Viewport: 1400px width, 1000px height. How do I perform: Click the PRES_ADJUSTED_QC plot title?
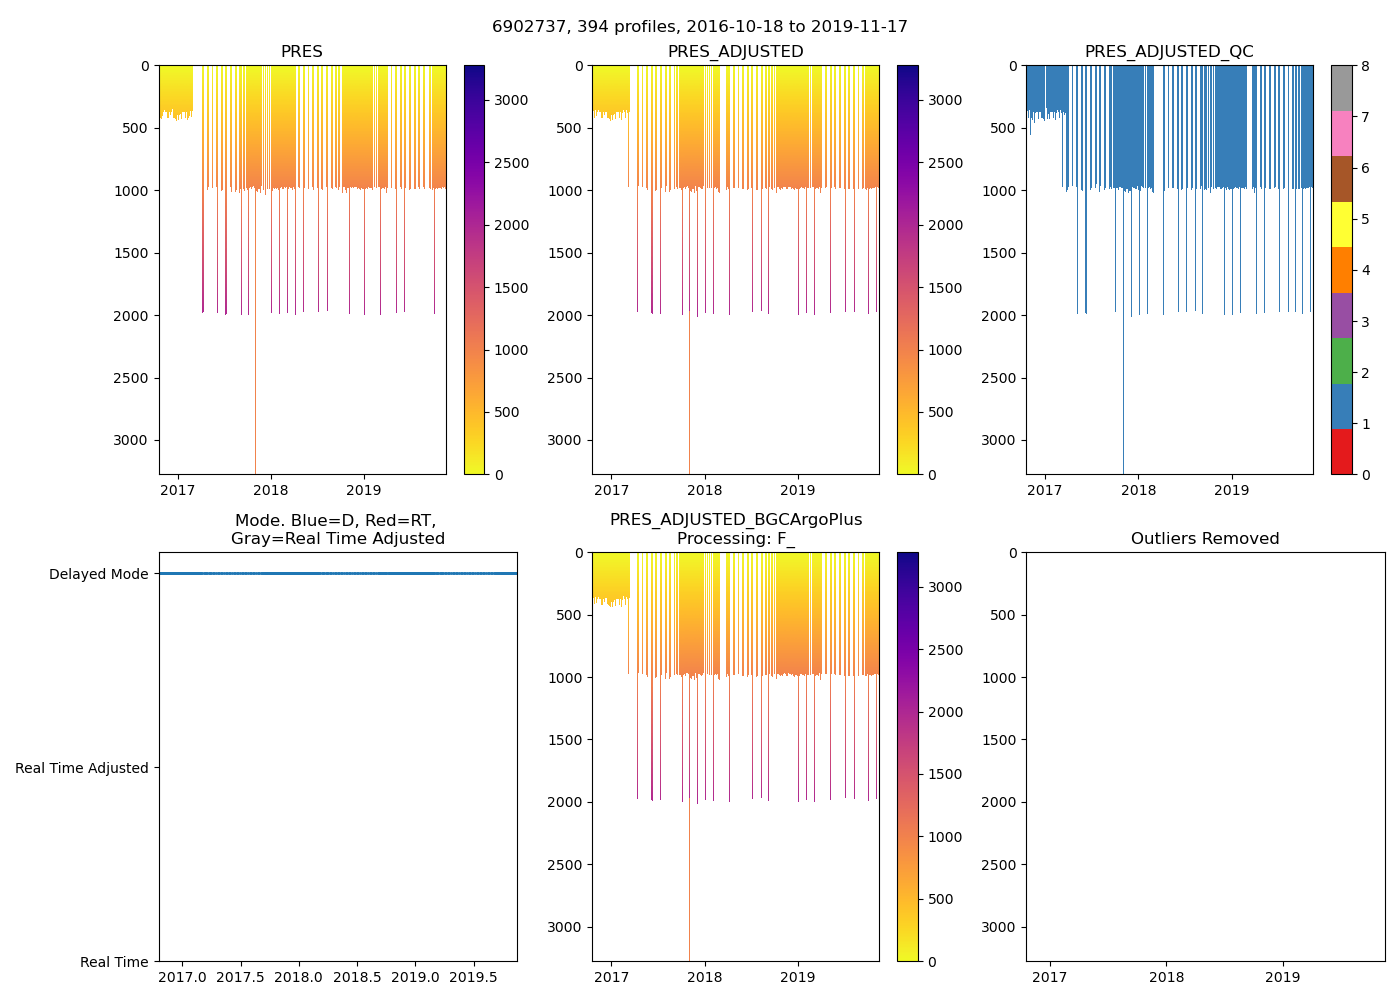coord(1169,52)
